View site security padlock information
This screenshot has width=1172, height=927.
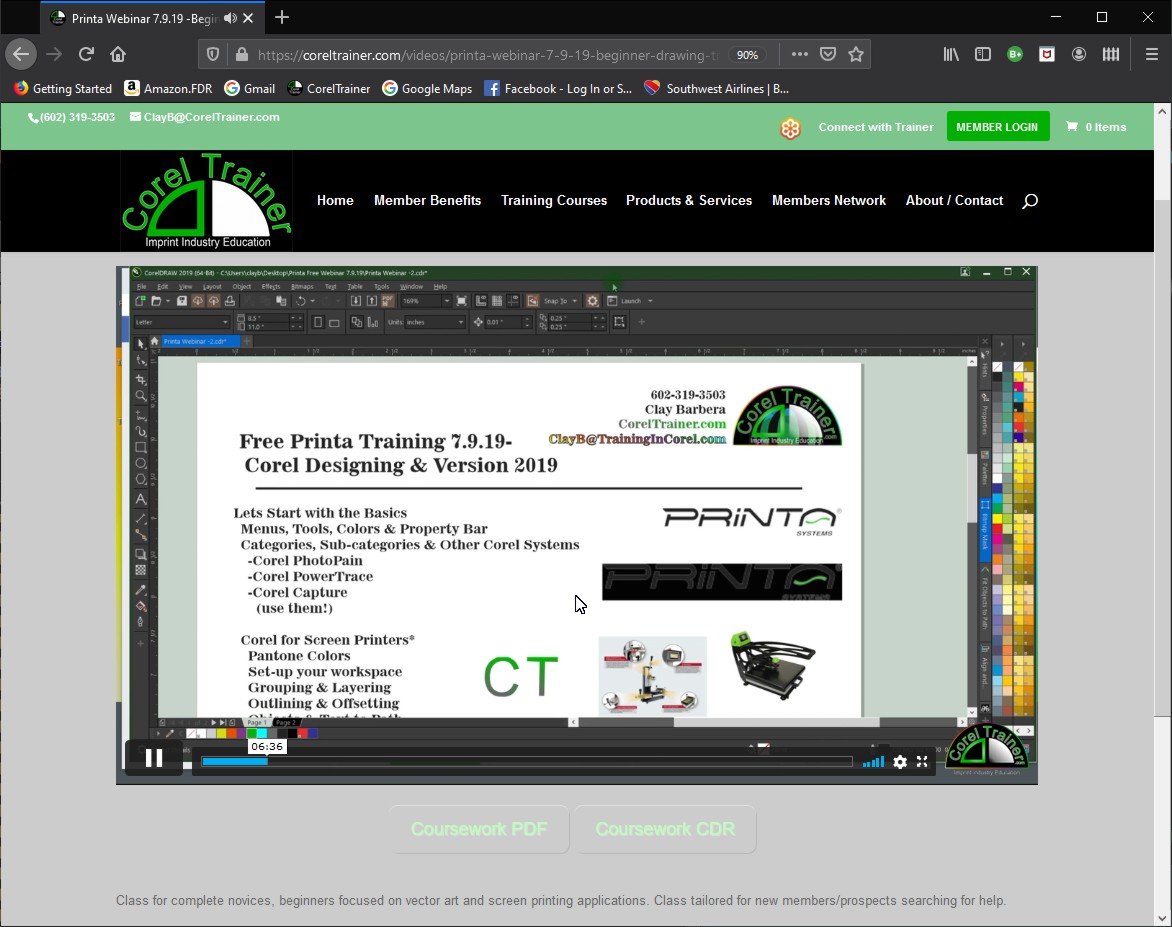click(x=241, y=55)
